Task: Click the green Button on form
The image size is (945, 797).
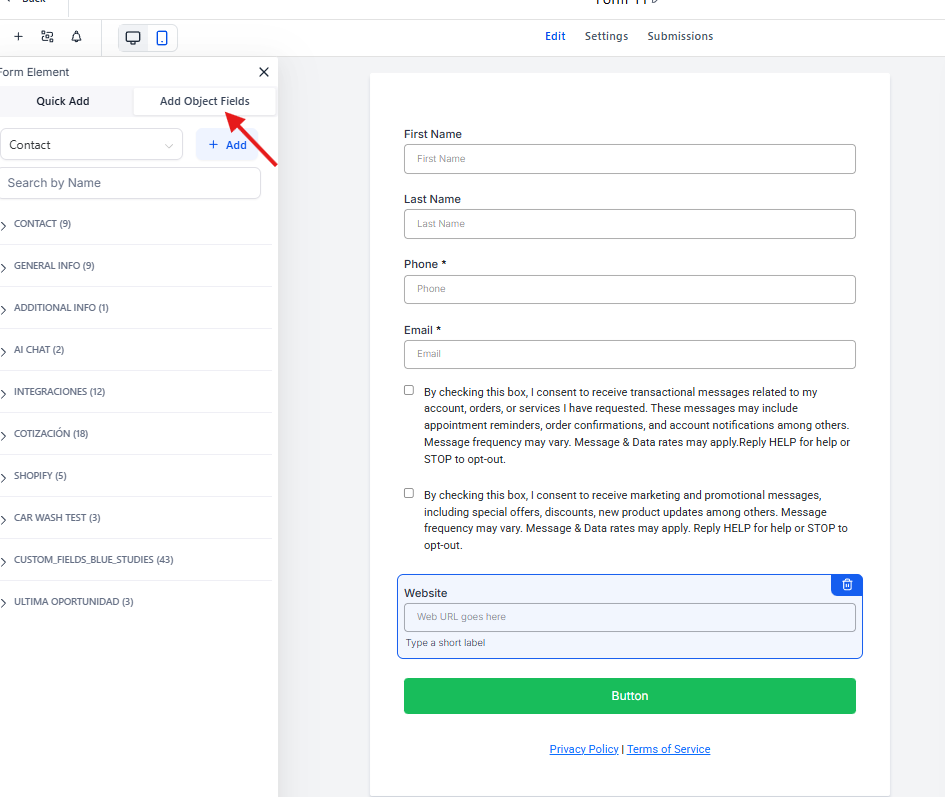Action: [x=629, y=696]
